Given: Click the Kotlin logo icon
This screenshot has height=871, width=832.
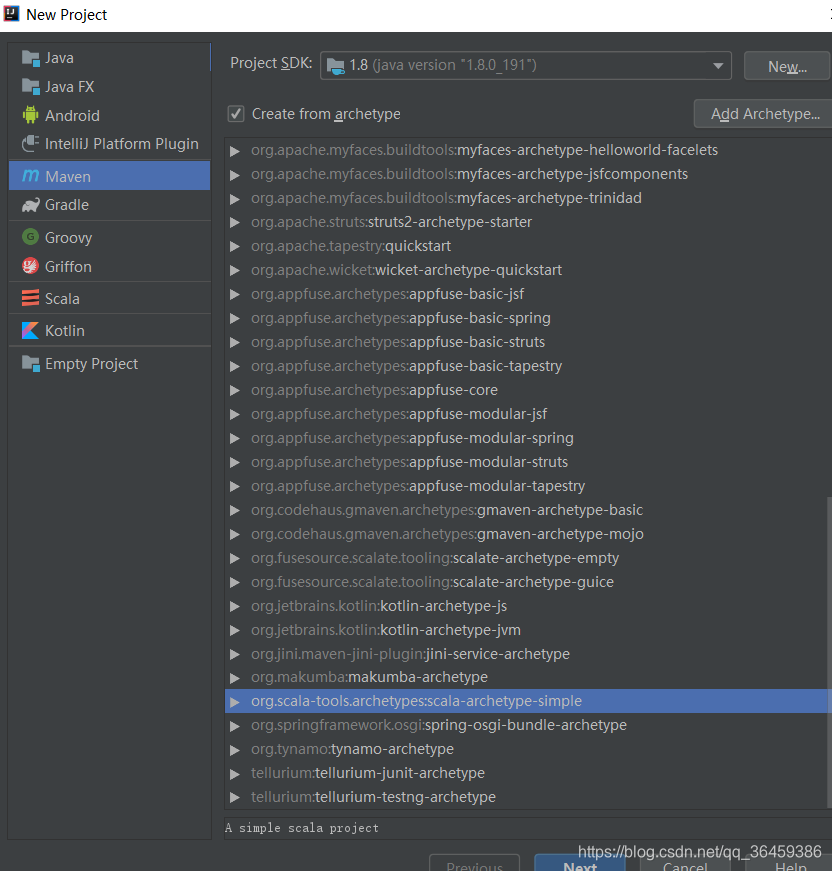Looking at the screenshot, I should 31,331.
